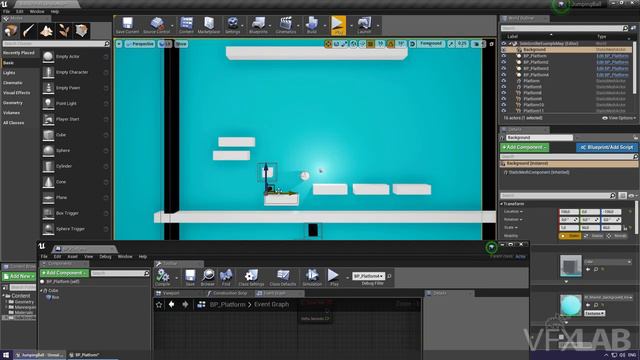Click the graph navigate back arrow
This screenshot has height=360, width=640.
(172, 304)
